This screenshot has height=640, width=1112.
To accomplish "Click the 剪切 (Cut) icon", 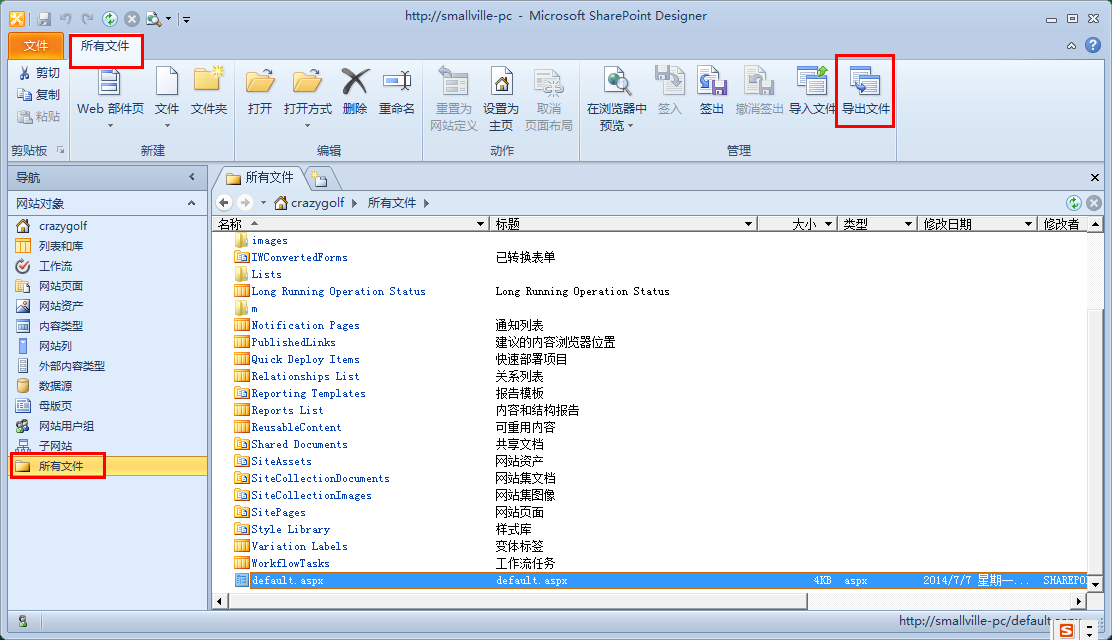I will [25, 73].
